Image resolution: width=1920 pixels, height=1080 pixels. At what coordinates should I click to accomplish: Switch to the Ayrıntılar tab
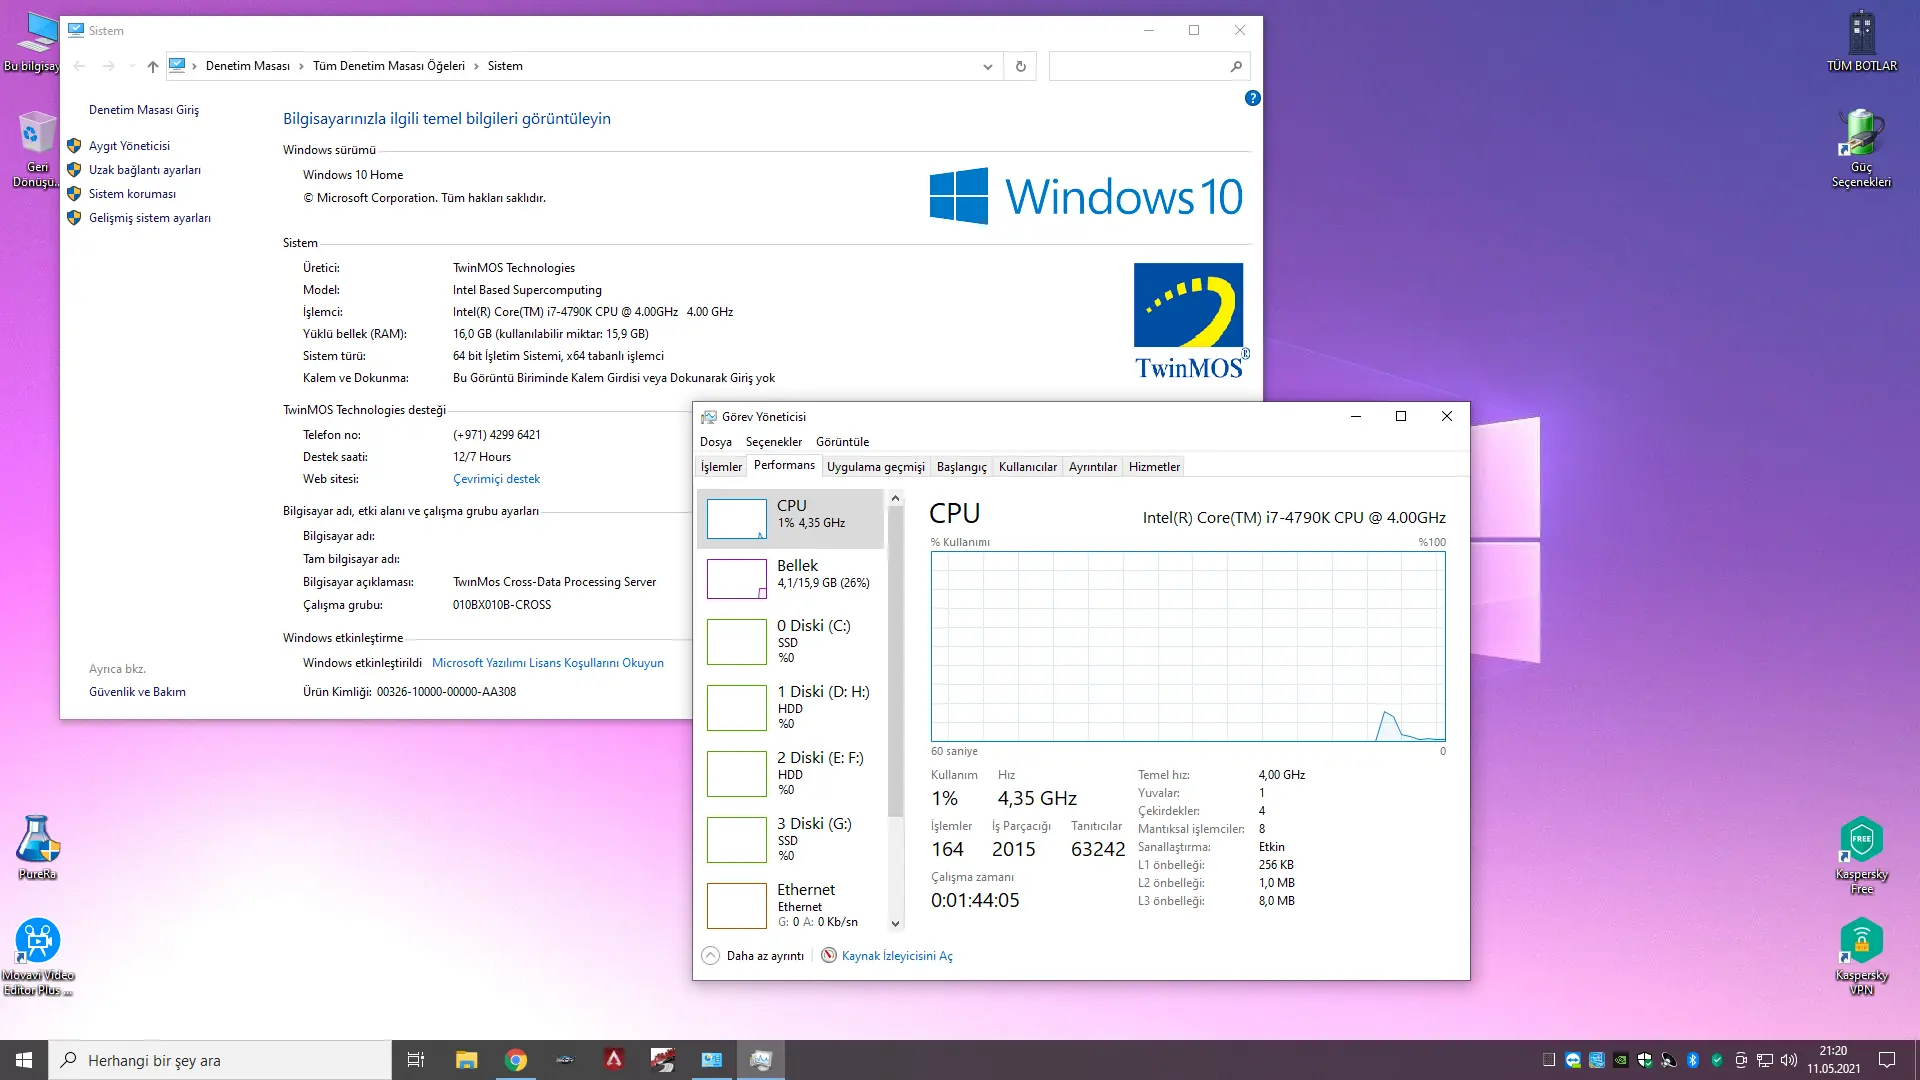[x=1092, y=467]
